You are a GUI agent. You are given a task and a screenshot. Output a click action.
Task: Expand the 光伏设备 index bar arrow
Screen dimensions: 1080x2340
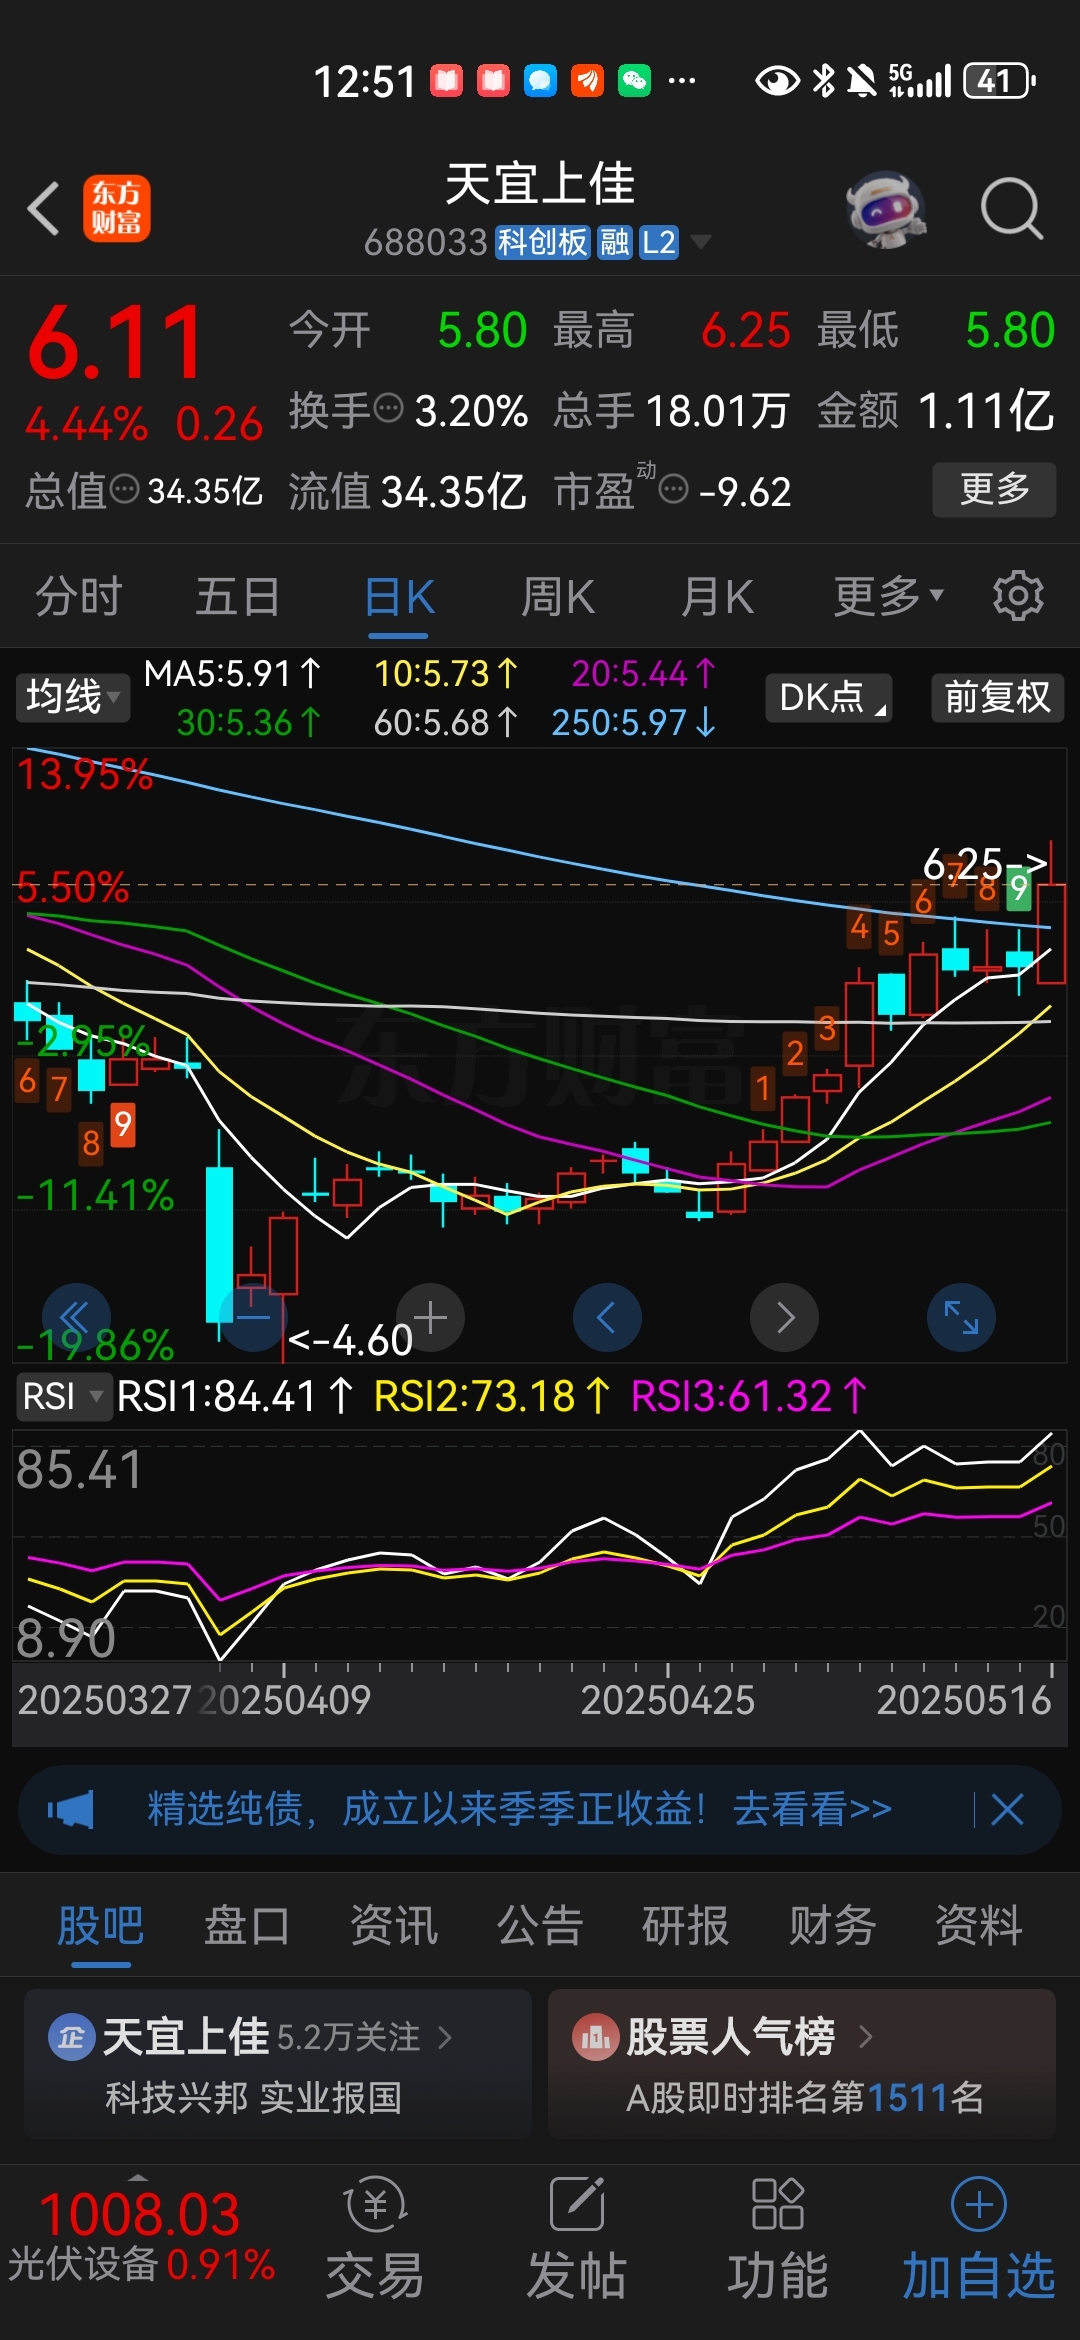[138, 2177]
